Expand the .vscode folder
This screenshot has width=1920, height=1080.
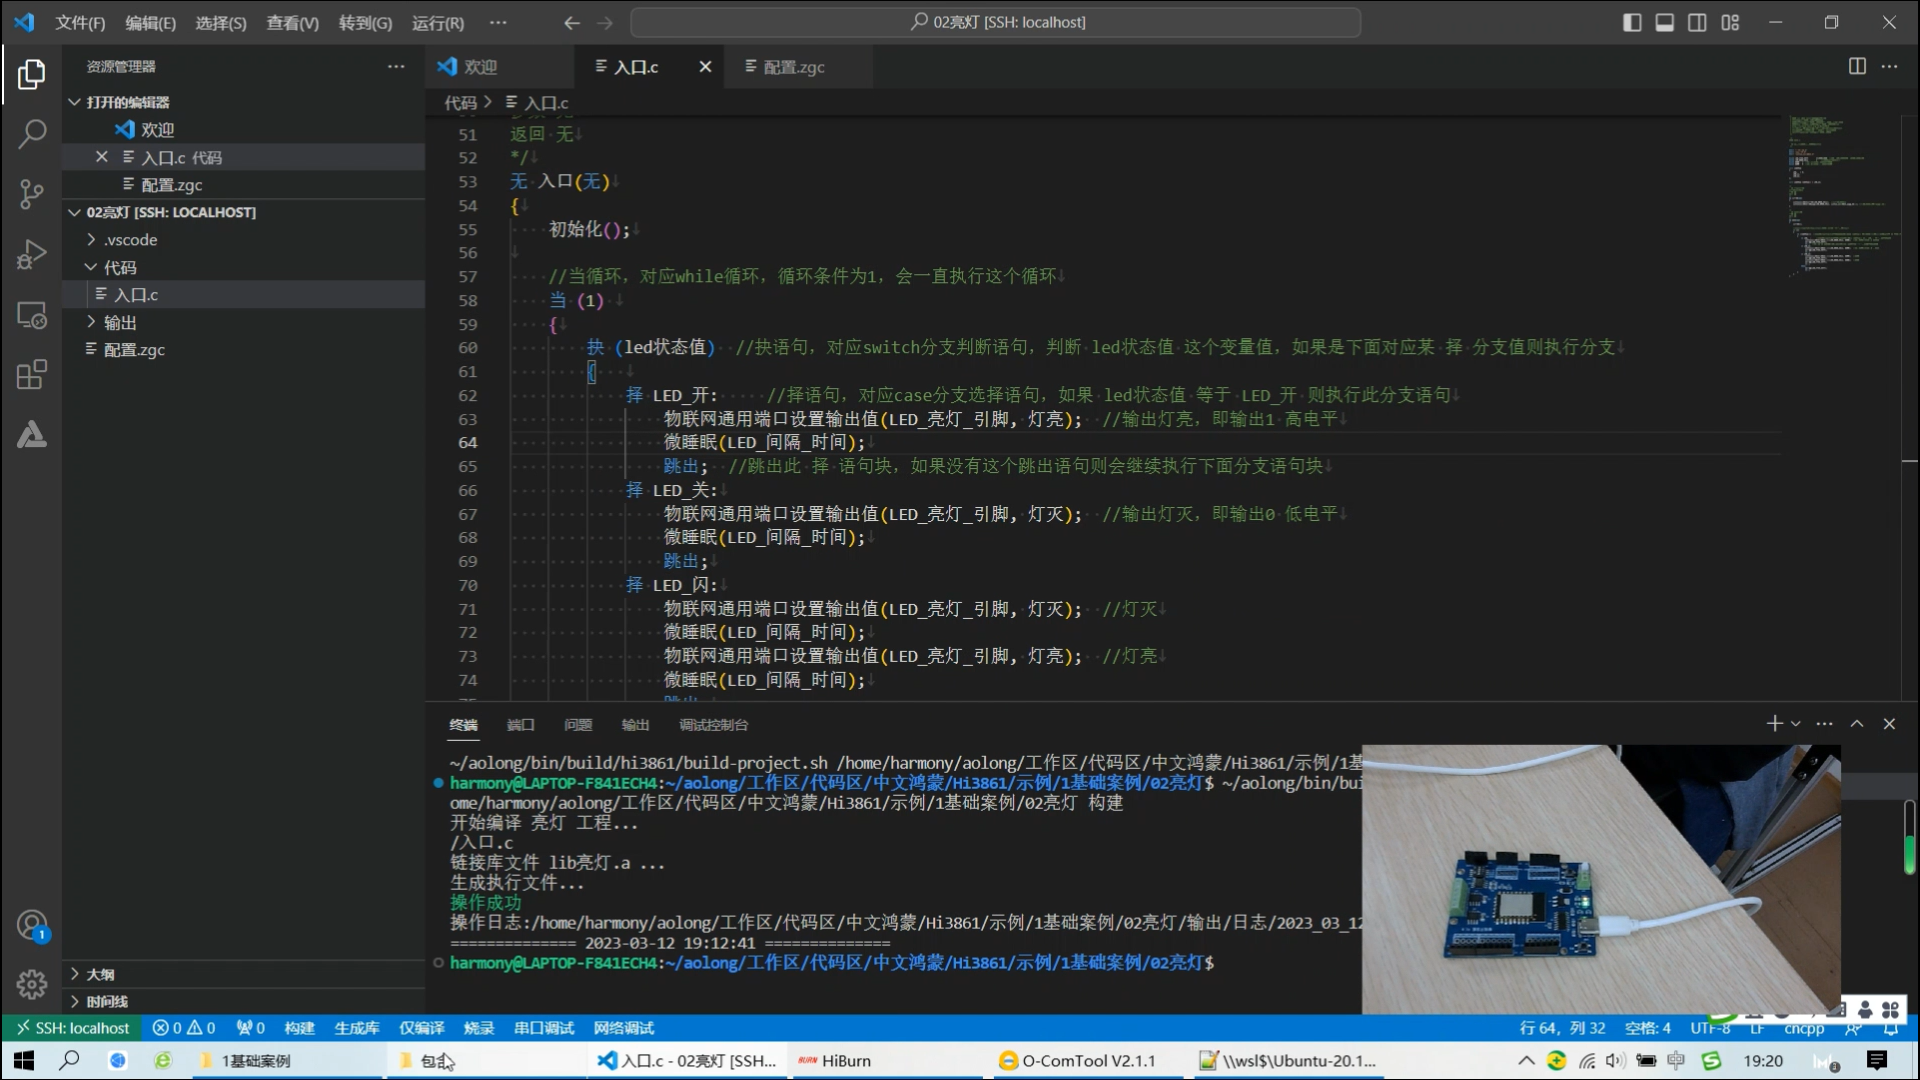pos(130,240)
